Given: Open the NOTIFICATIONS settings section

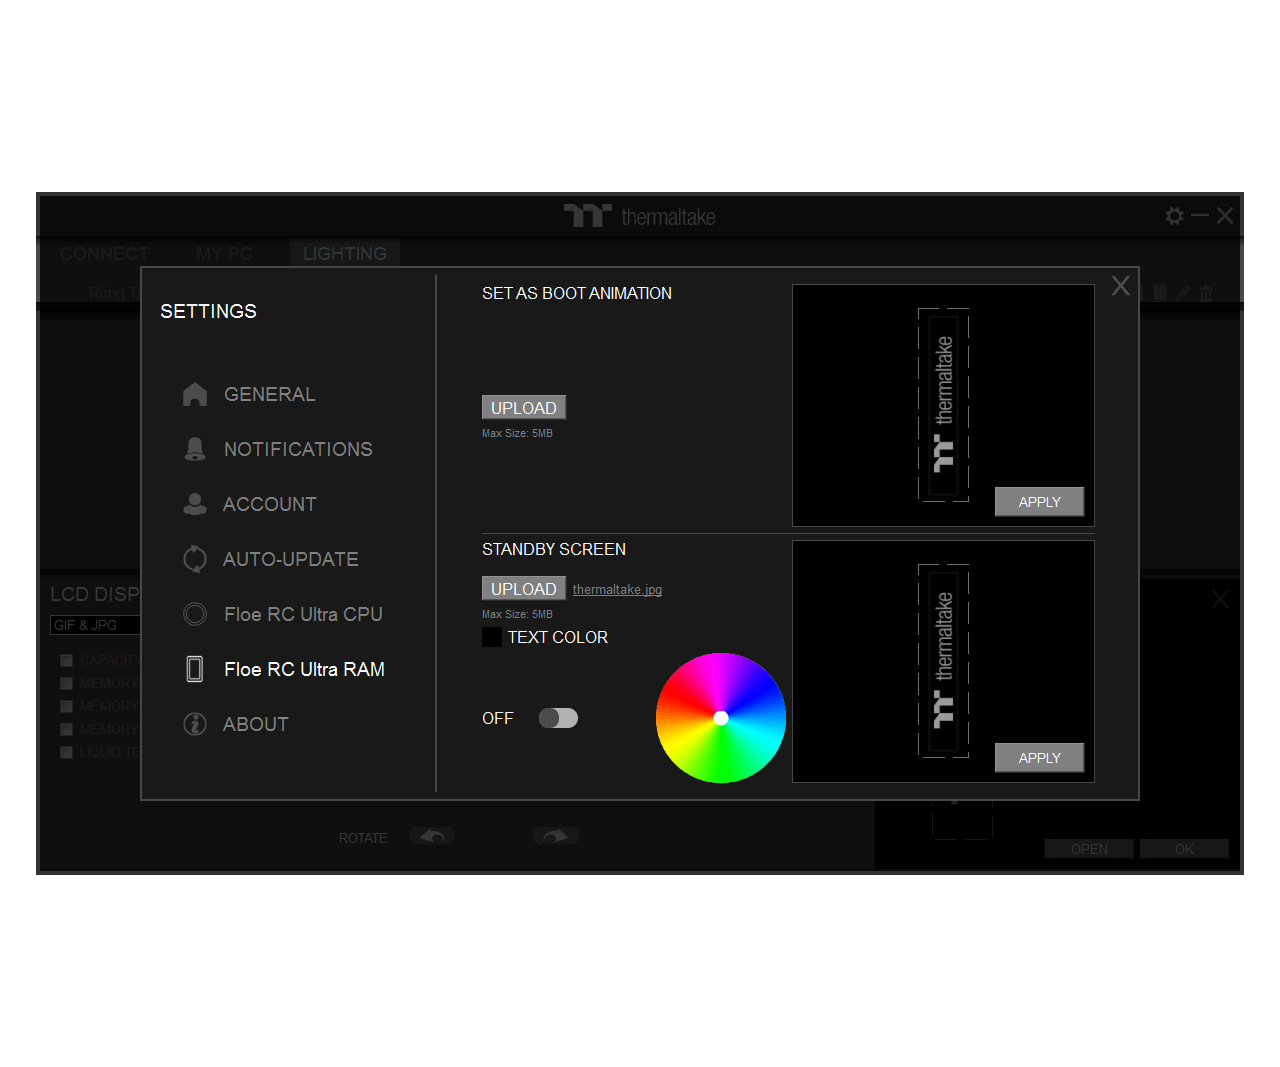Looking at the screenshot, I should coord(298,449).
